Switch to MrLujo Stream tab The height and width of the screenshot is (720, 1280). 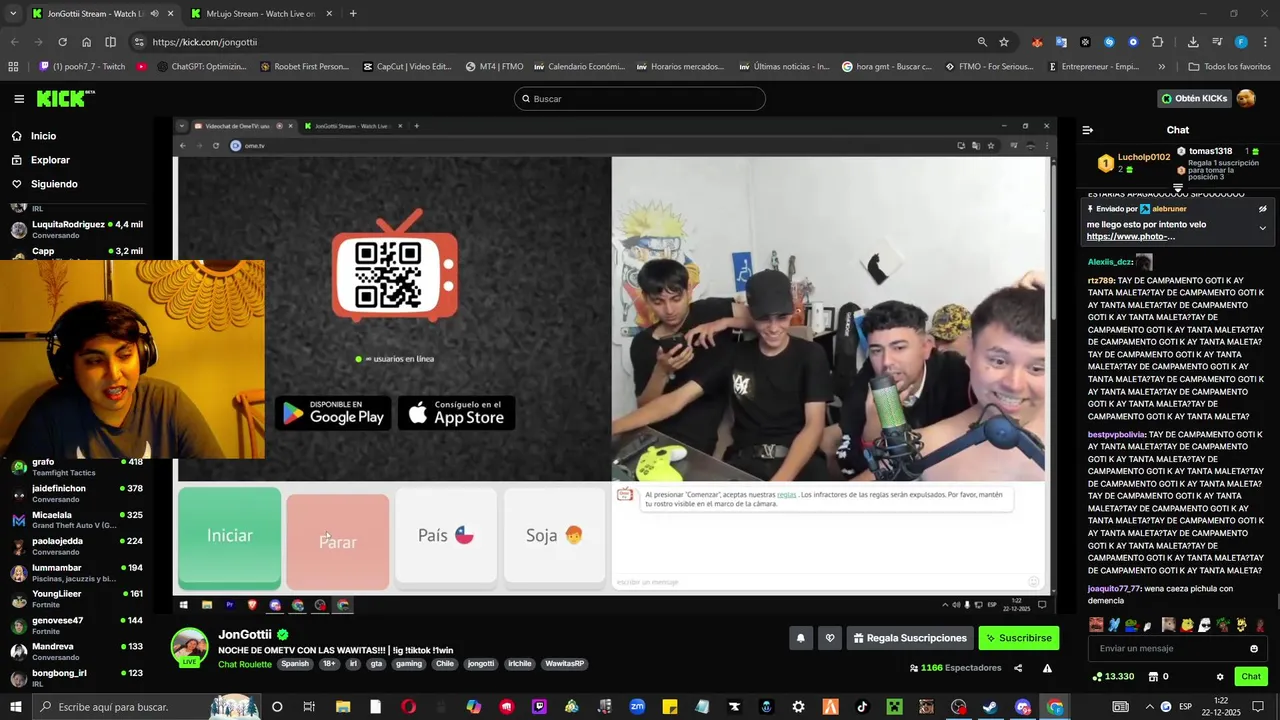[x=262, y=14]
